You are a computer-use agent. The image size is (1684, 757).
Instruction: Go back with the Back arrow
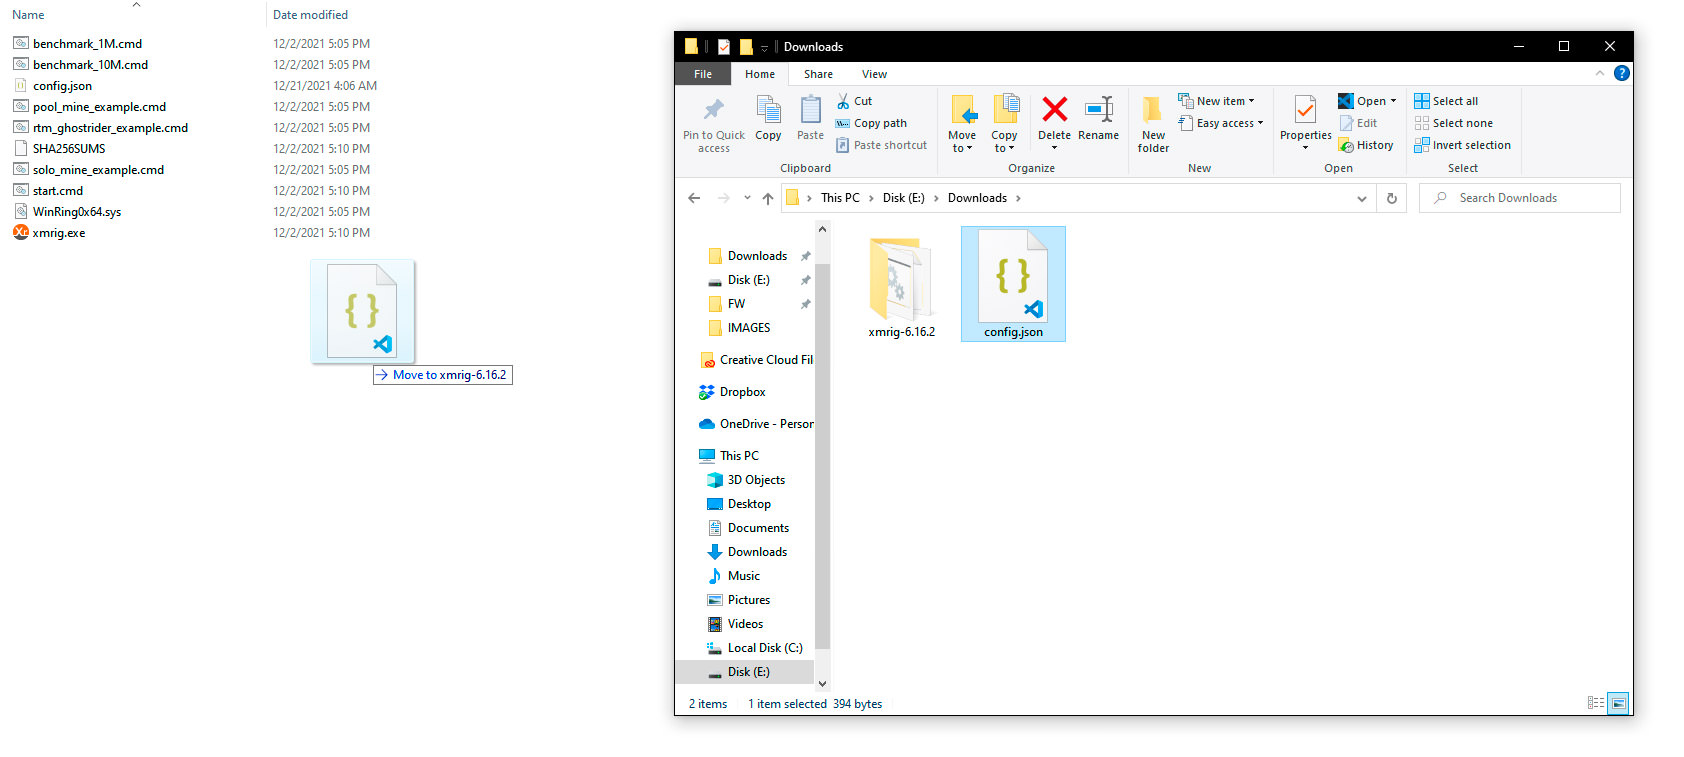click(694, 198)
